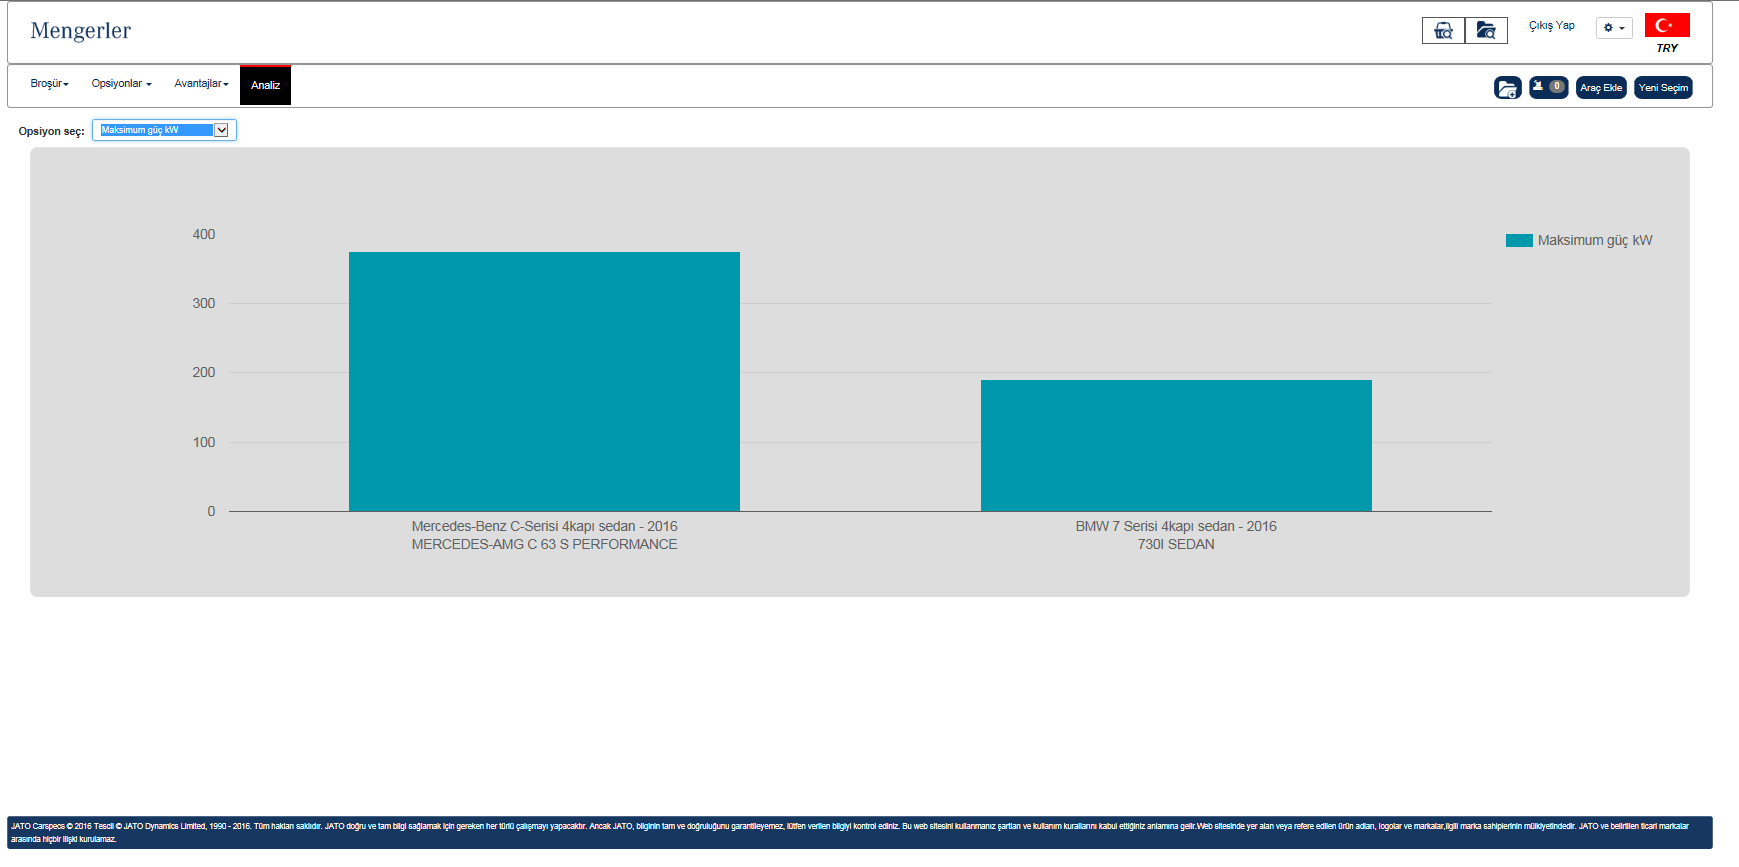This screenshot has height=867, width=1739.
Task: Click the Yeni Seçim button
Action: (x=1663, y=88)
